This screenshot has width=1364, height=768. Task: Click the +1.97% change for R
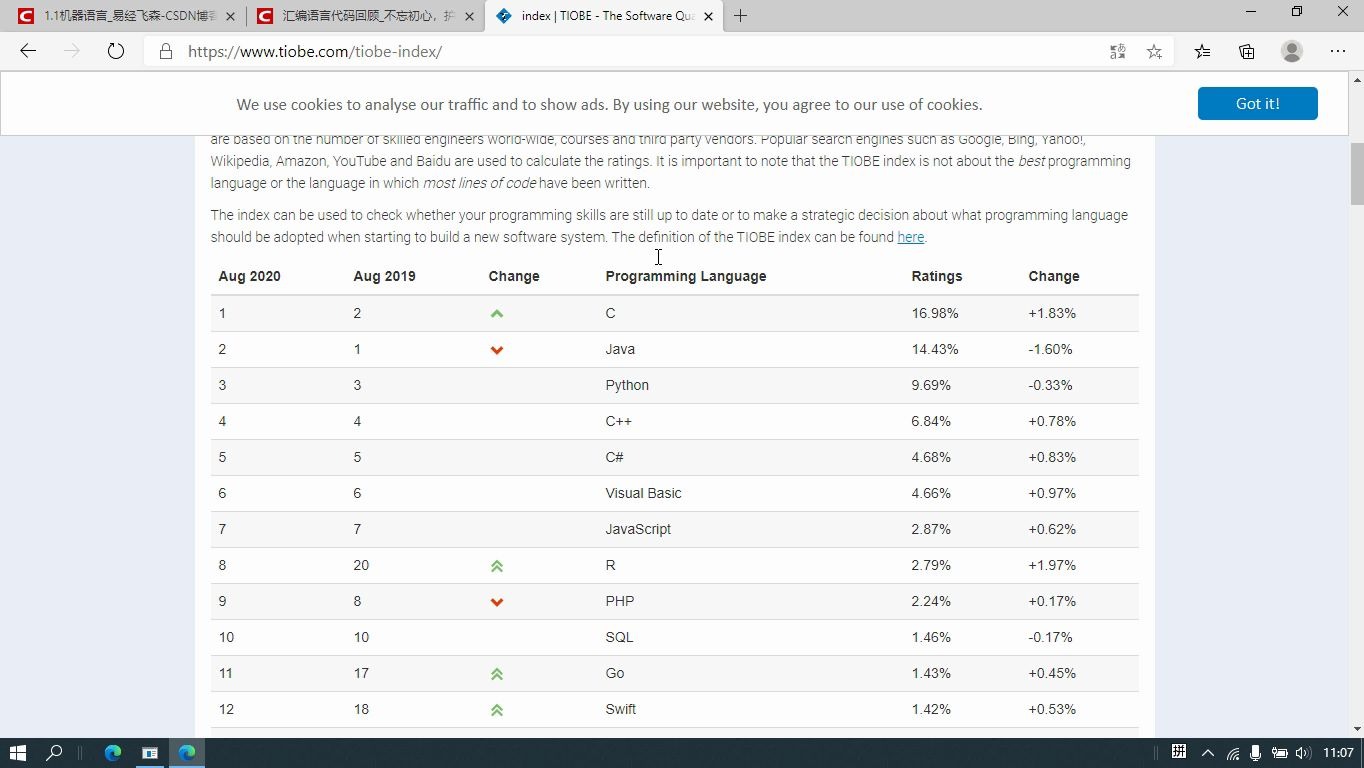(1052, 565)
